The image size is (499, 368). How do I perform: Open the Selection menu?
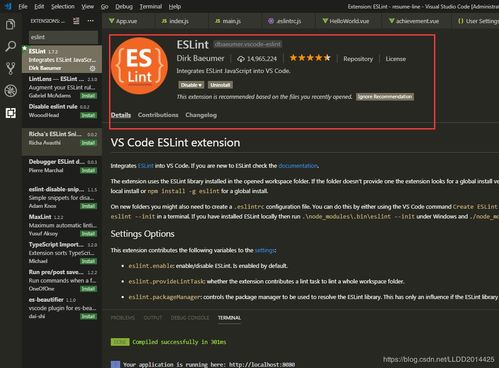tap(63, 6)
